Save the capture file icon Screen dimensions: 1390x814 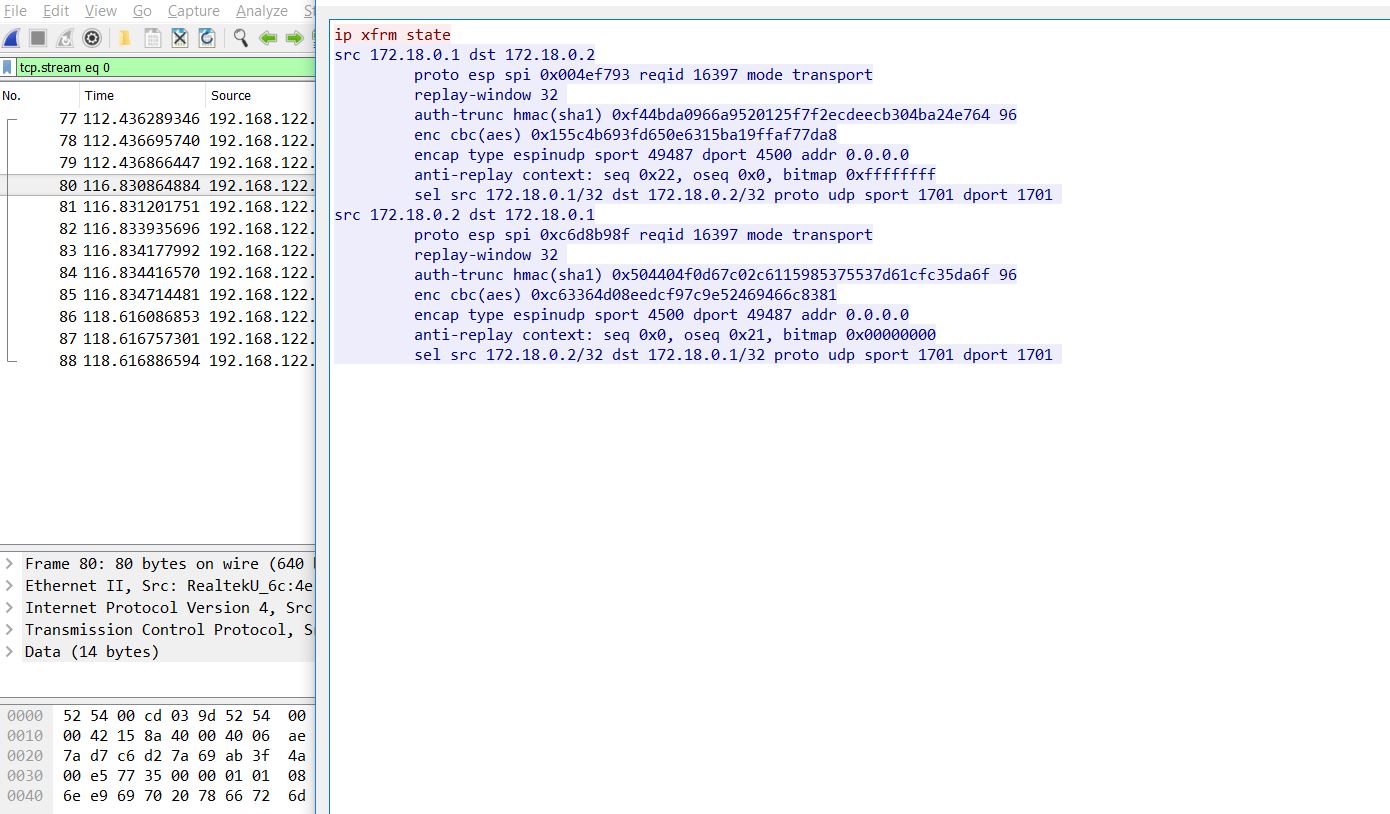point(152,38)
